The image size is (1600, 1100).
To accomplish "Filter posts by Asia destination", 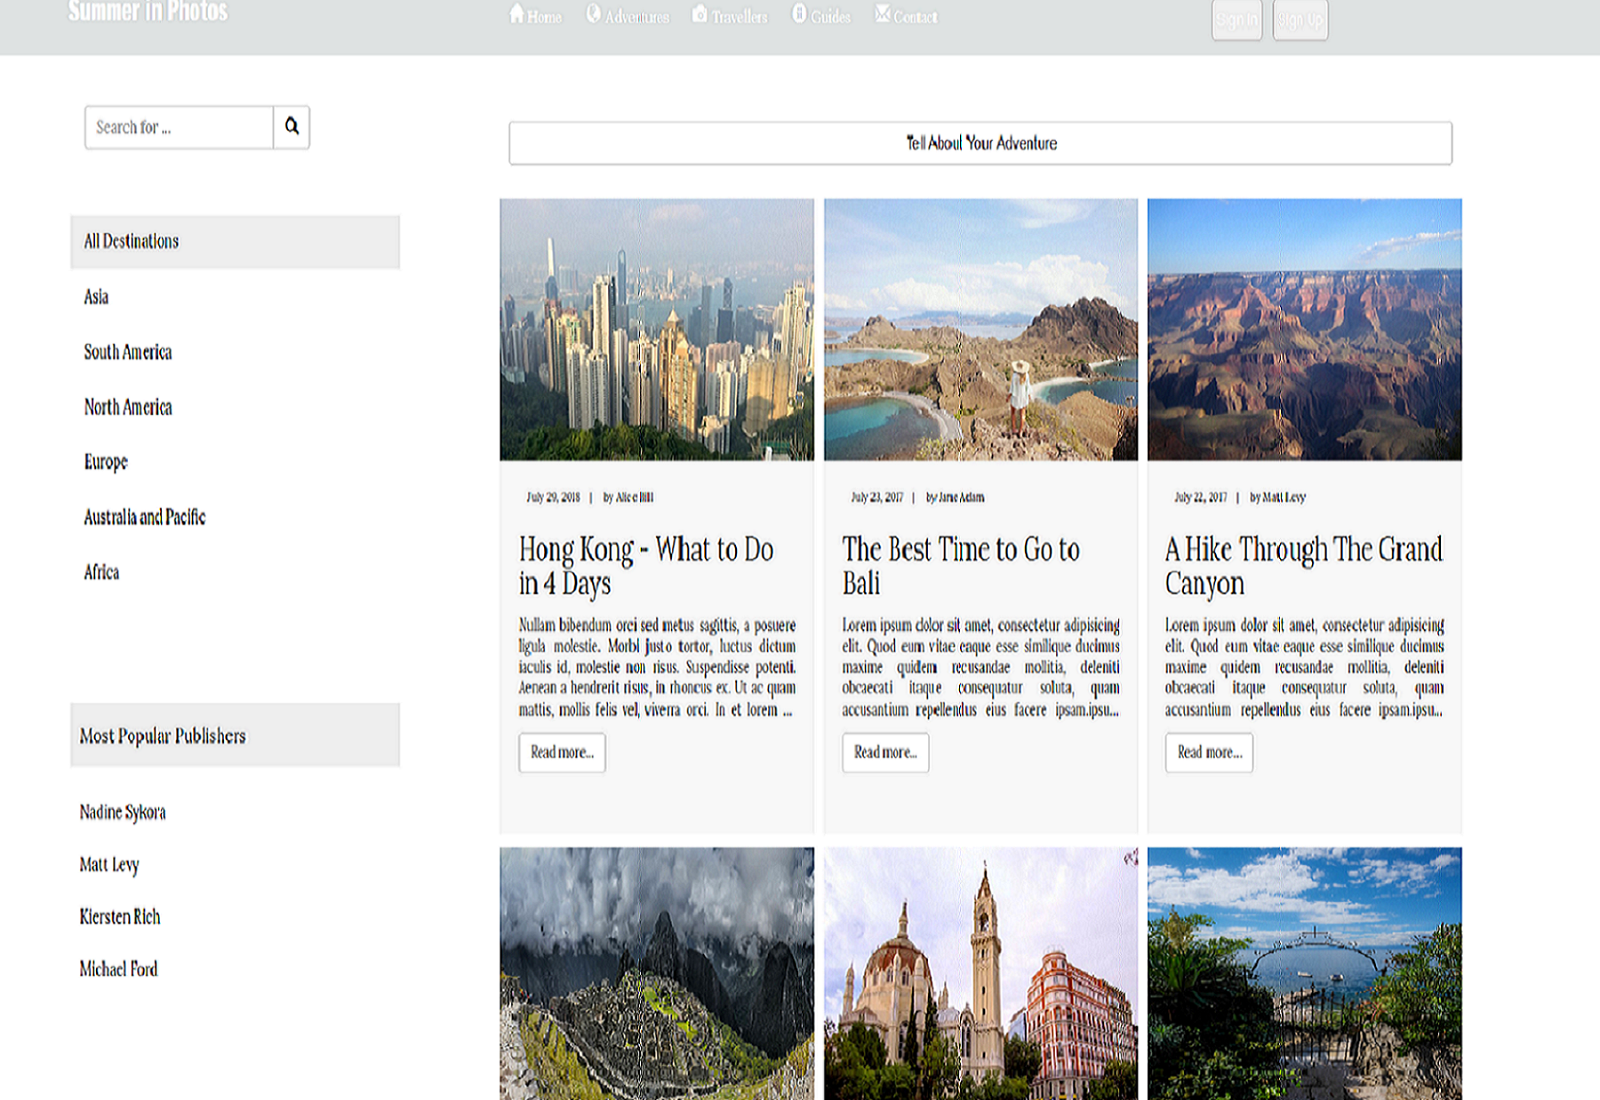I will (x=96, y=296).
